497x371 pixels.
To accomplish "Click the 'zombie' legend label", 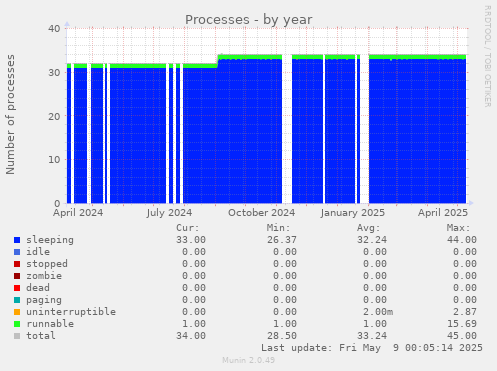I will pos(44,276).
